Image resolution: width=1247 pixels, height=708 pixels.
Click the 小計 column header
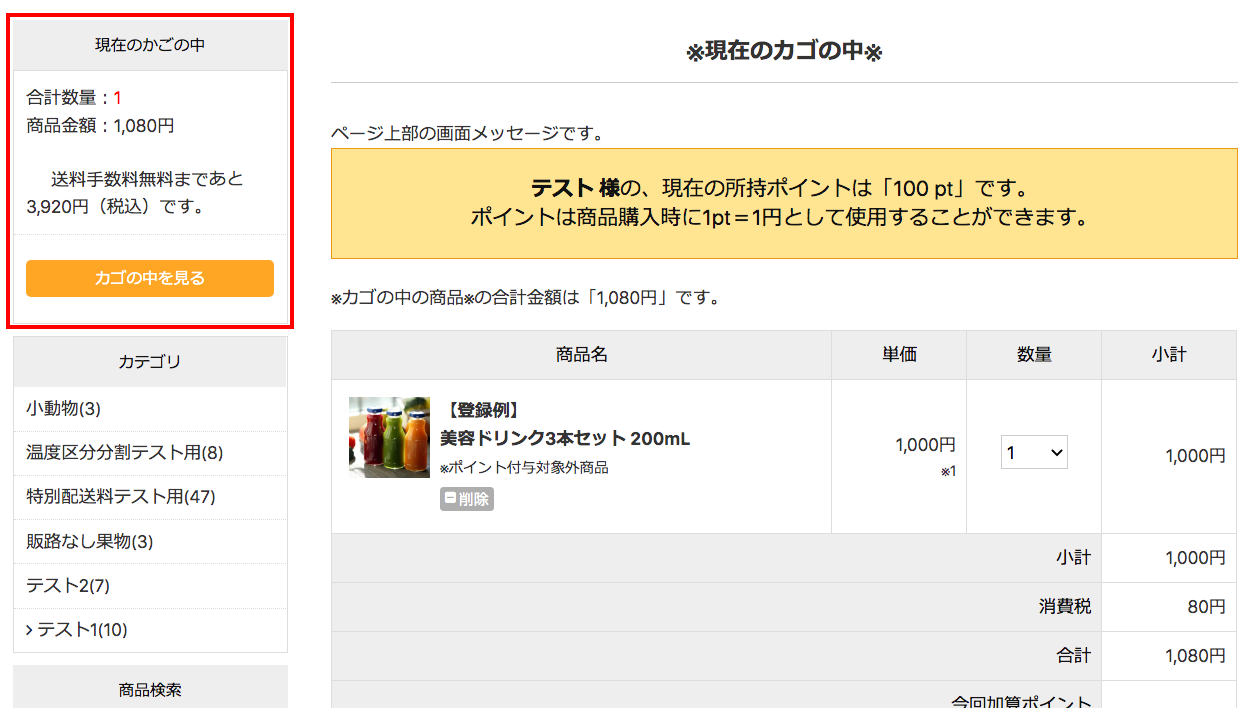1169,354
